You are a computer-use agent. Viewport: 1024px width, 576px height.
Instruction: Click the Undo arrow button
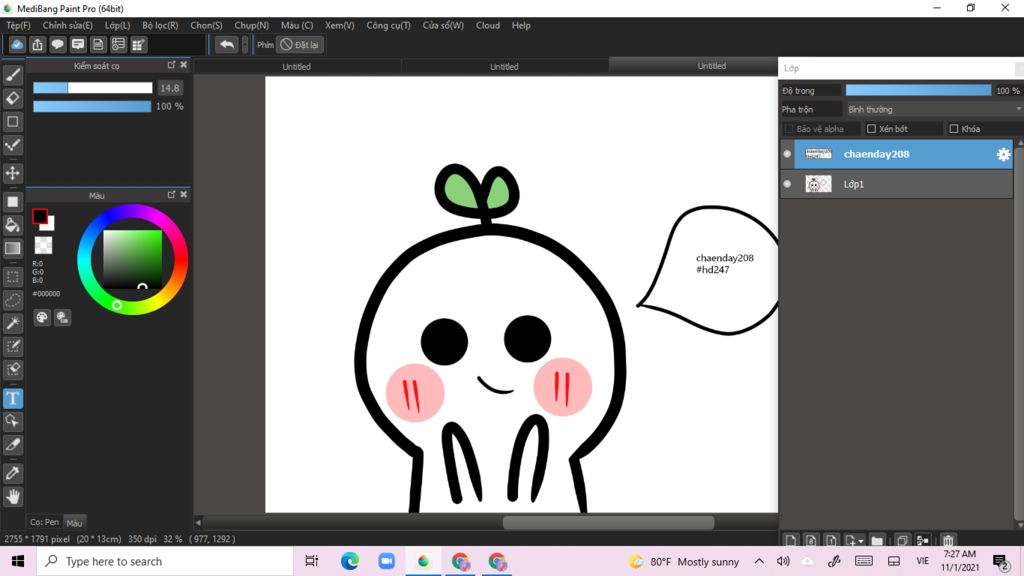227,44
